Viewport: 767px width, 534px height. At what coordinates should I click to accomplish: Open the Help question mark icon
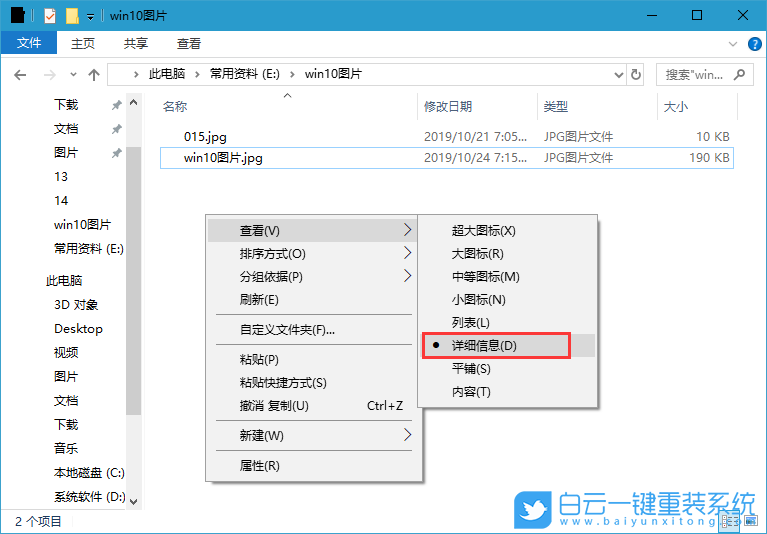point(754,44)
